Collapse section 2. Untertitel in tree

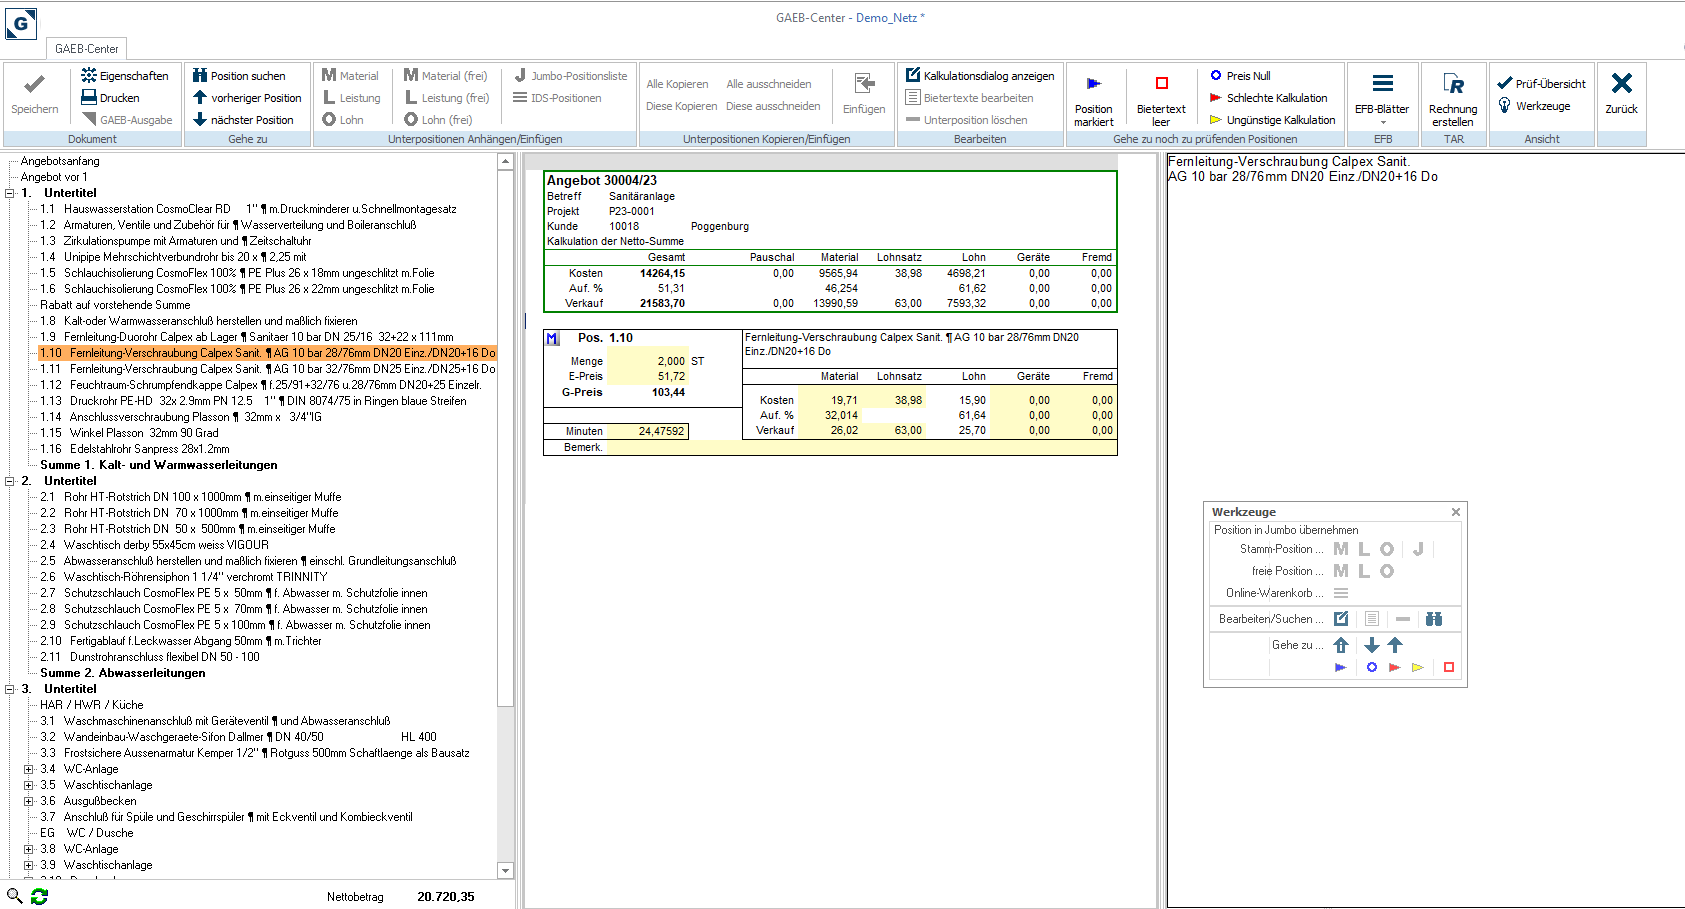pyautogui.click(x=10, y=481)
